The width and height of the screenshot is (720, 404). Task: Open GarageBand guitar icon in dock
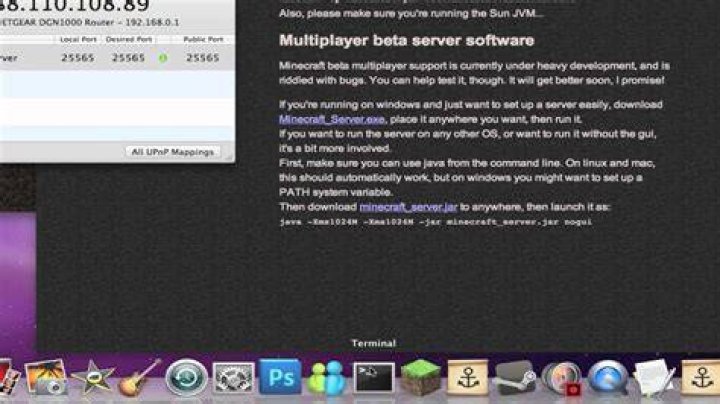click(x=140, y=377)
